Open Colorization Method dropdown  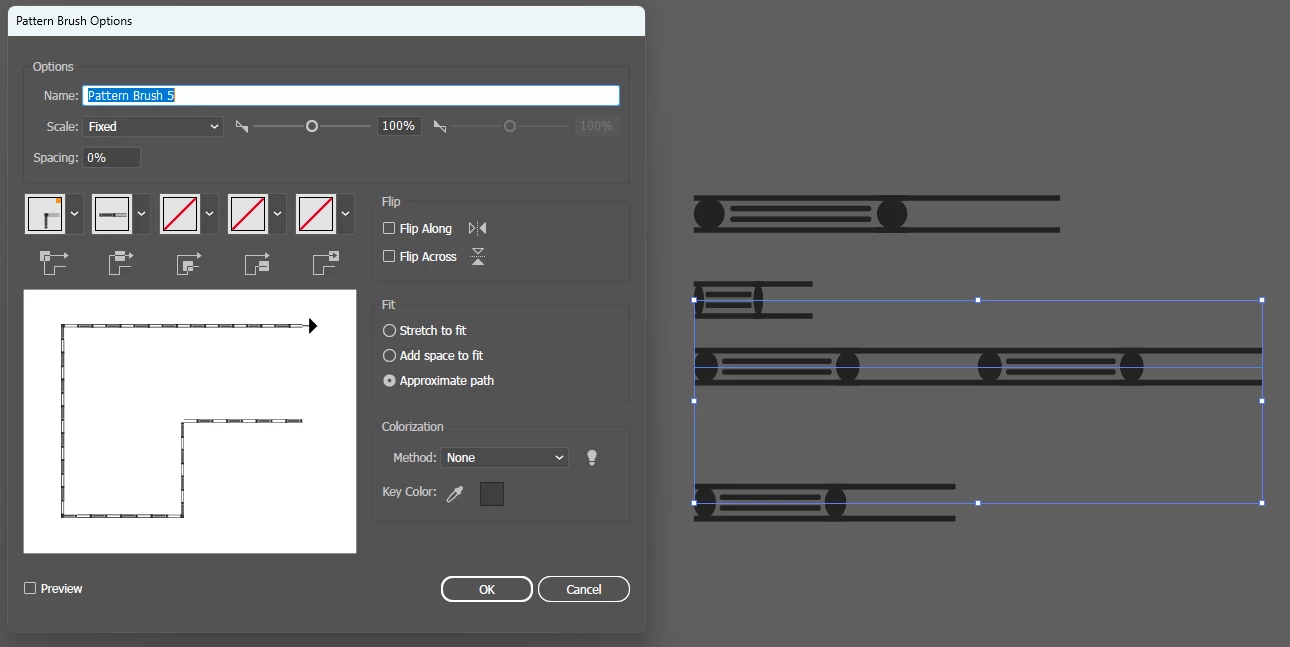tap(504, 458)
